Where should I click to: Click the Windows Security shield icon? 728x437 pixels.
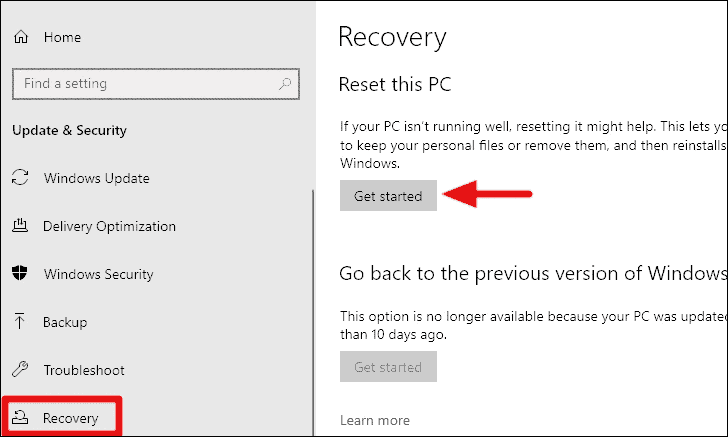point(20,273)
